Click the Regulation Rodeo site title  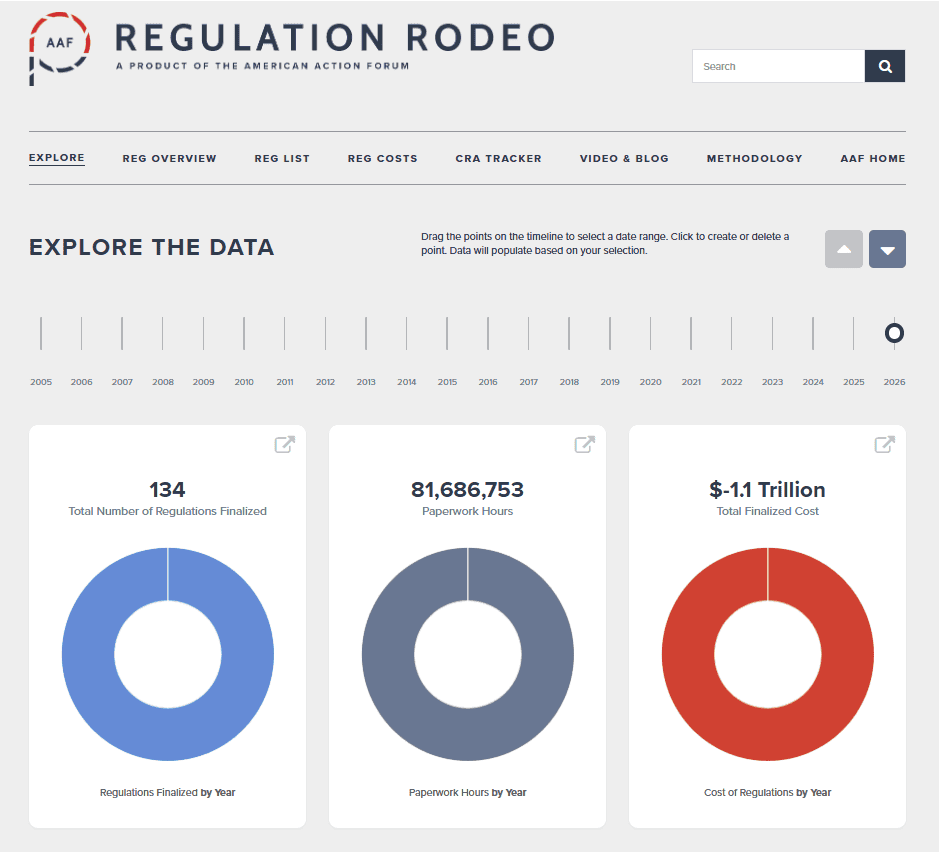[x=335, y=38]
